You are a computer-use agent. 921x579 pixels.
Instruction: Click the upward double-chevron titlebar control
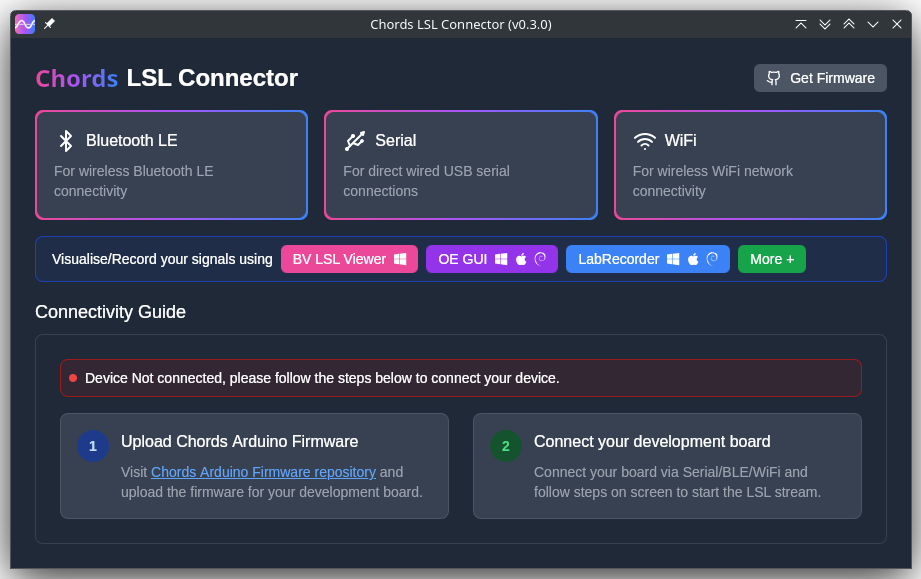click(x=848, y=23)
